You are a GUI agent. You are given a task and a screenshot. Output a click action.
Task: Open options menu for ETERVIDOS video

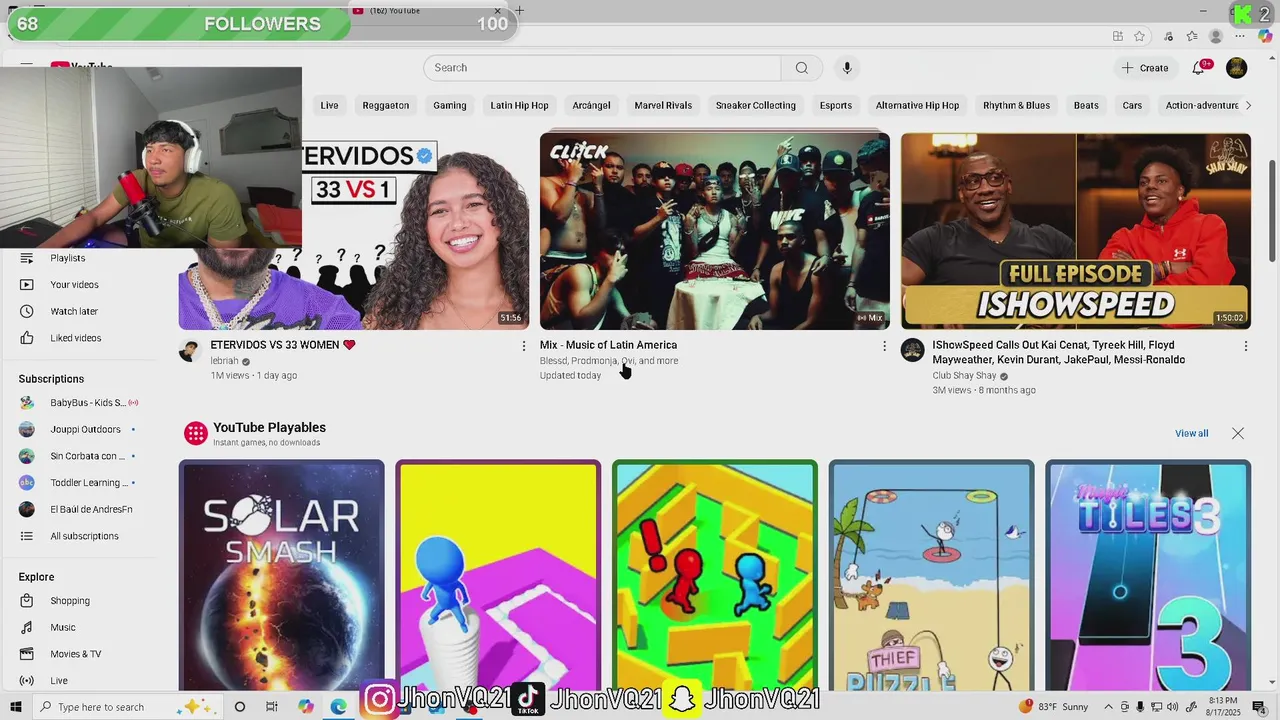pos(523,346)
